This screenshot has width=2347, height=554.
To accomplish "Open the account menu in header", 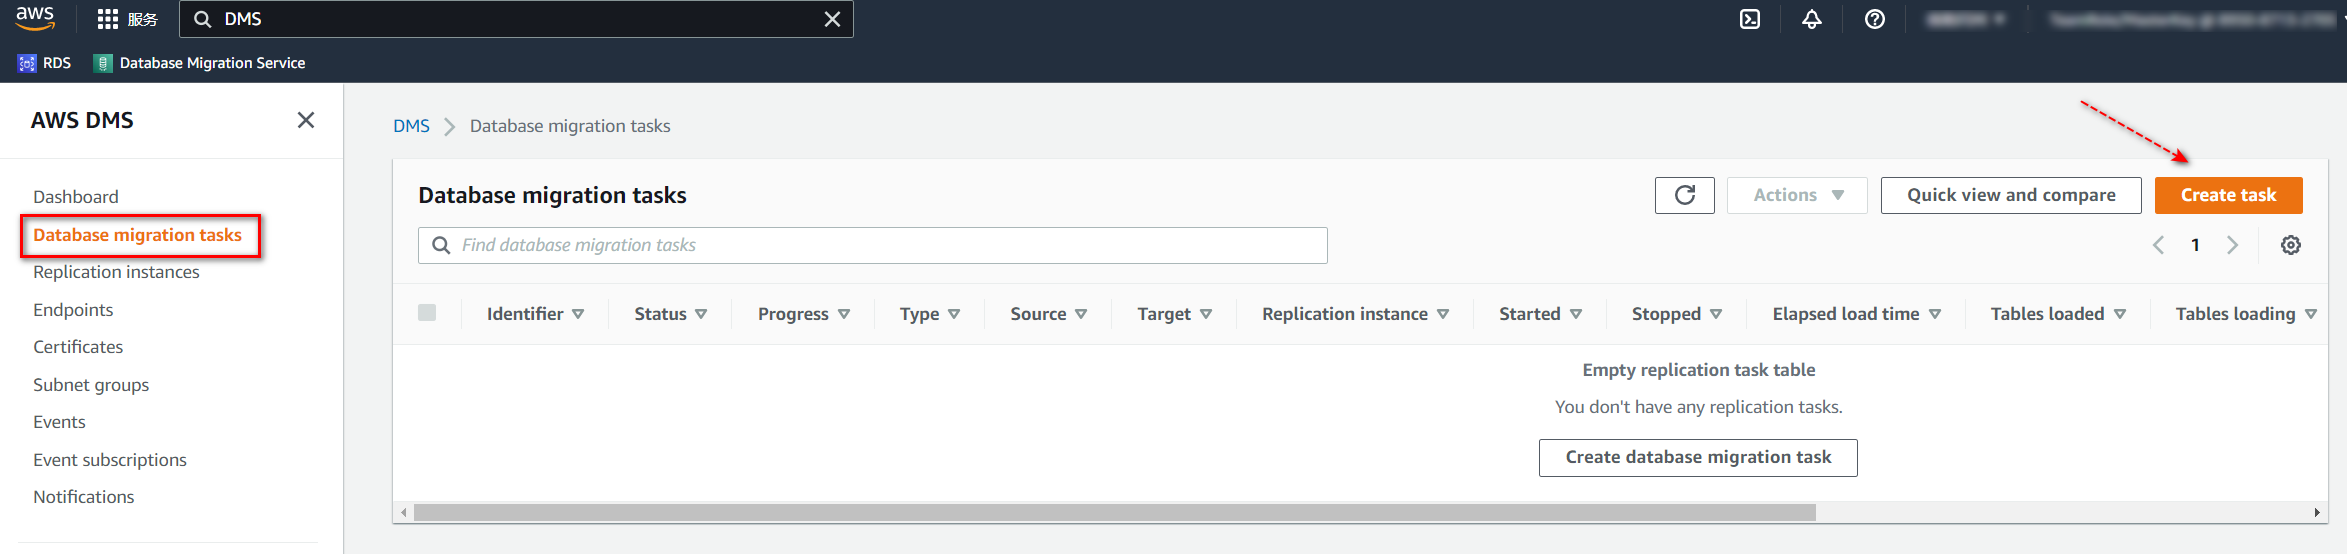I will (2195, 19).
